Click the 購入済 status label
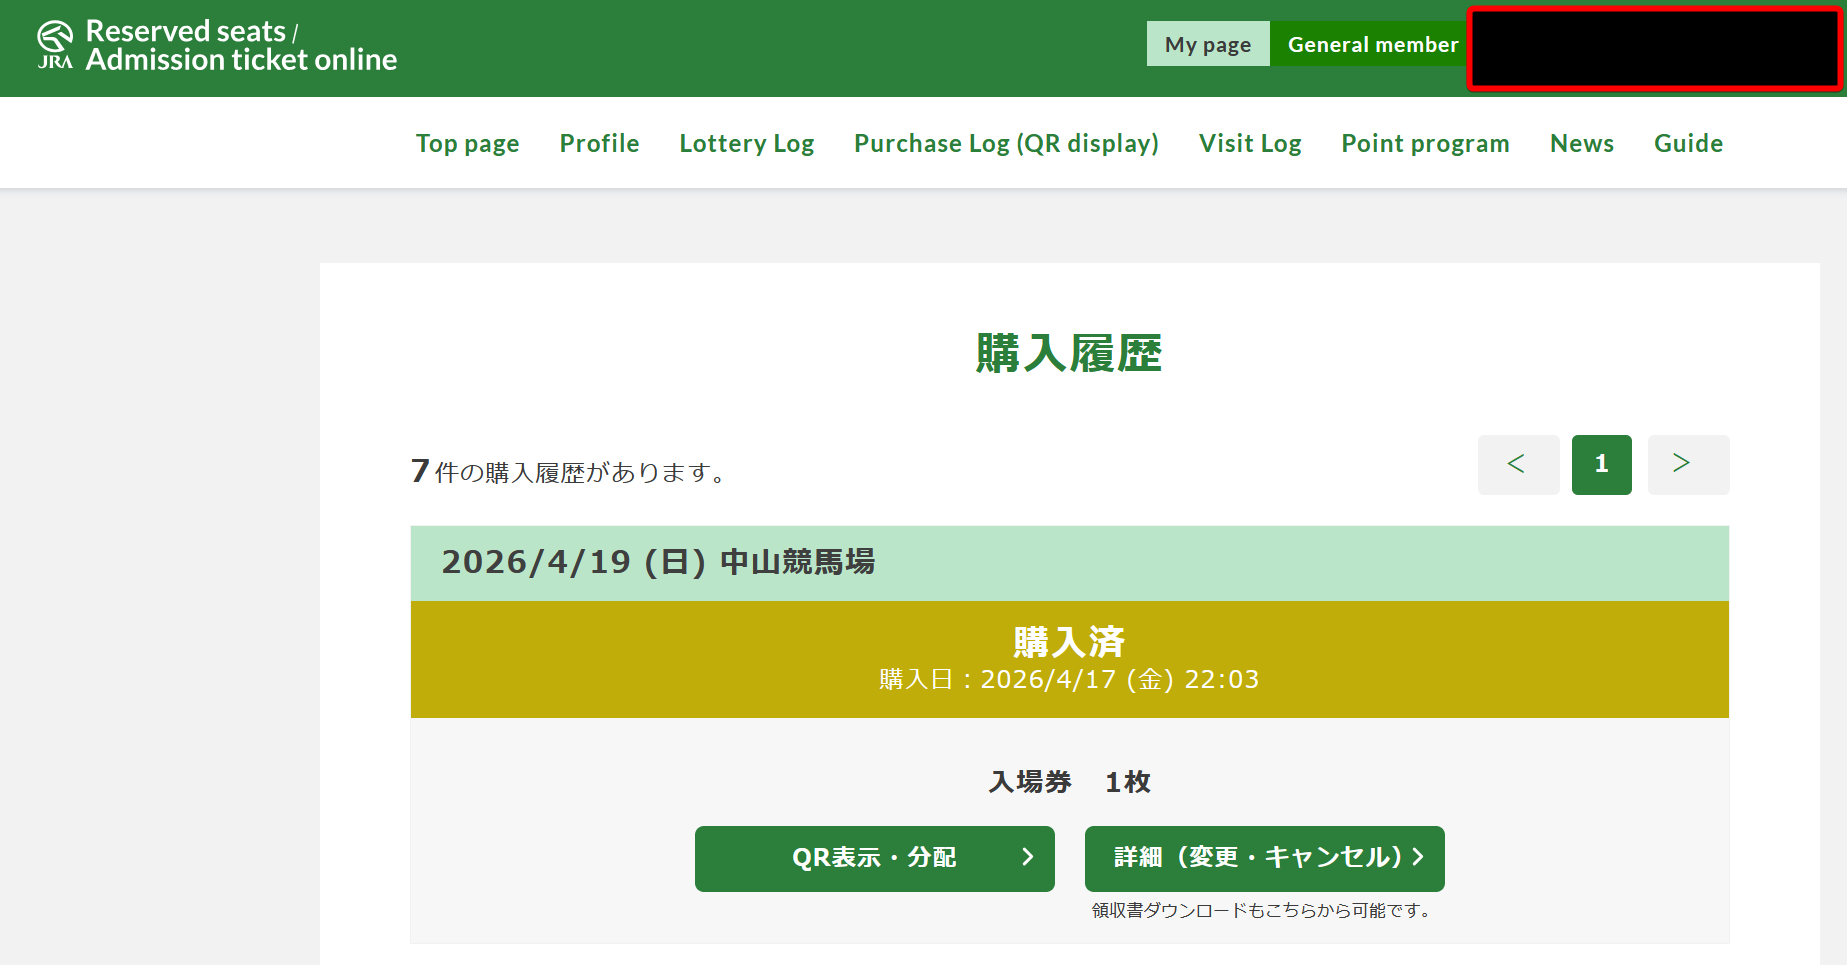The width and height of the screenshot is (1847, 965). 1069,641
